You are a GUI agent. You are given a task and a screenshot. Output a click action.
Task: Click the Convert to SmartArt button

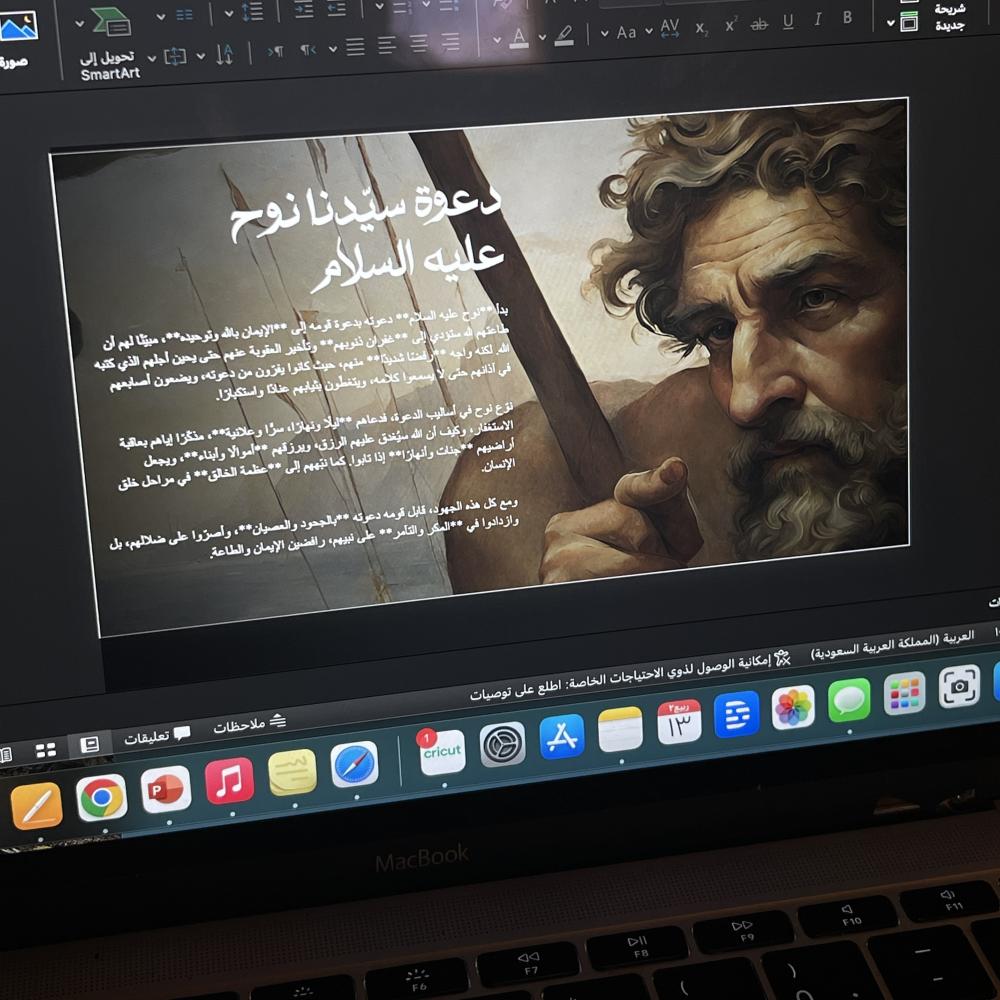pyautogui.click(x=110, y=45)
